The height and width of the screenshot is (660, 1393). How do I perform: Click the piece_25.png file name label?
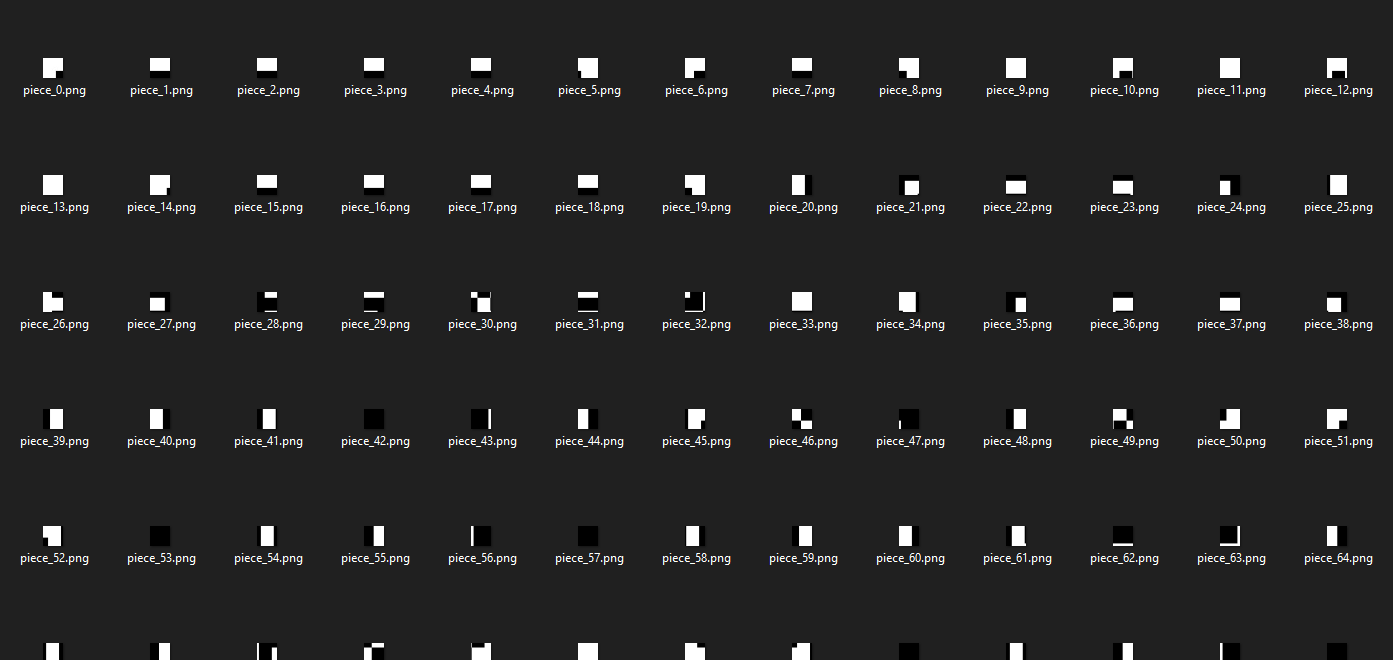(1338, 207)
